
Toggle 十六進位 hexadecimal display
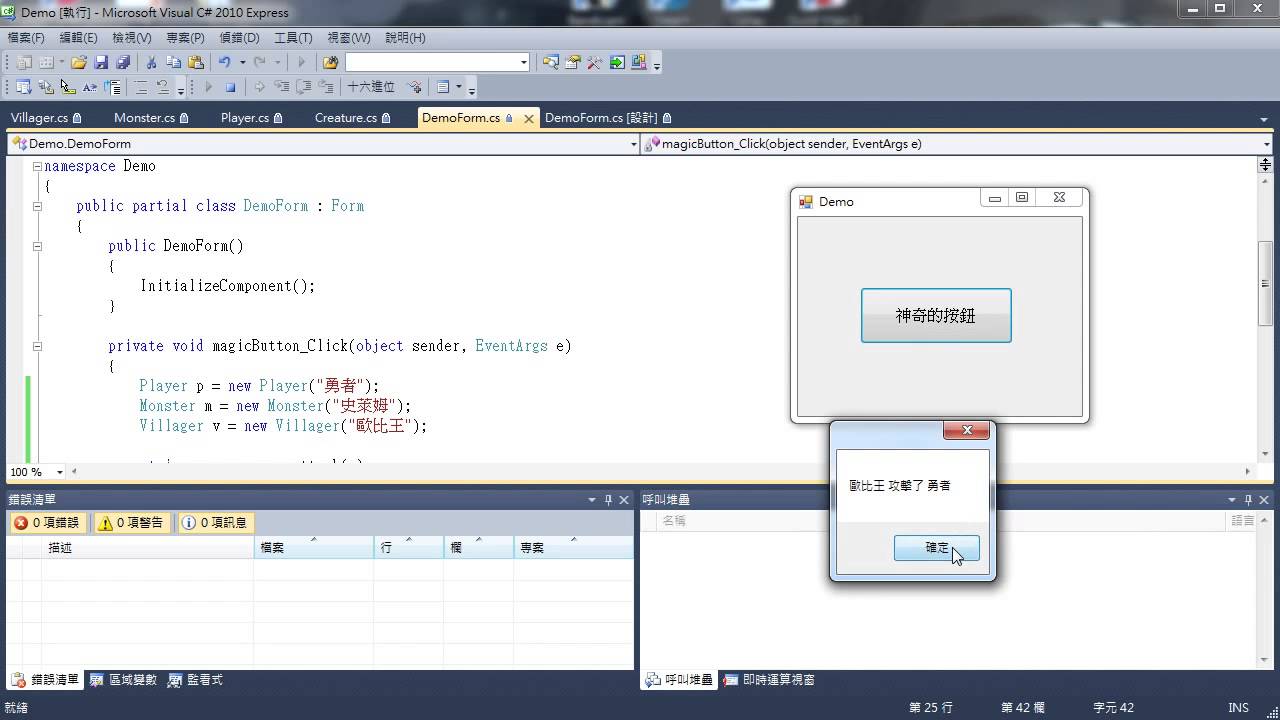[371, 87]
